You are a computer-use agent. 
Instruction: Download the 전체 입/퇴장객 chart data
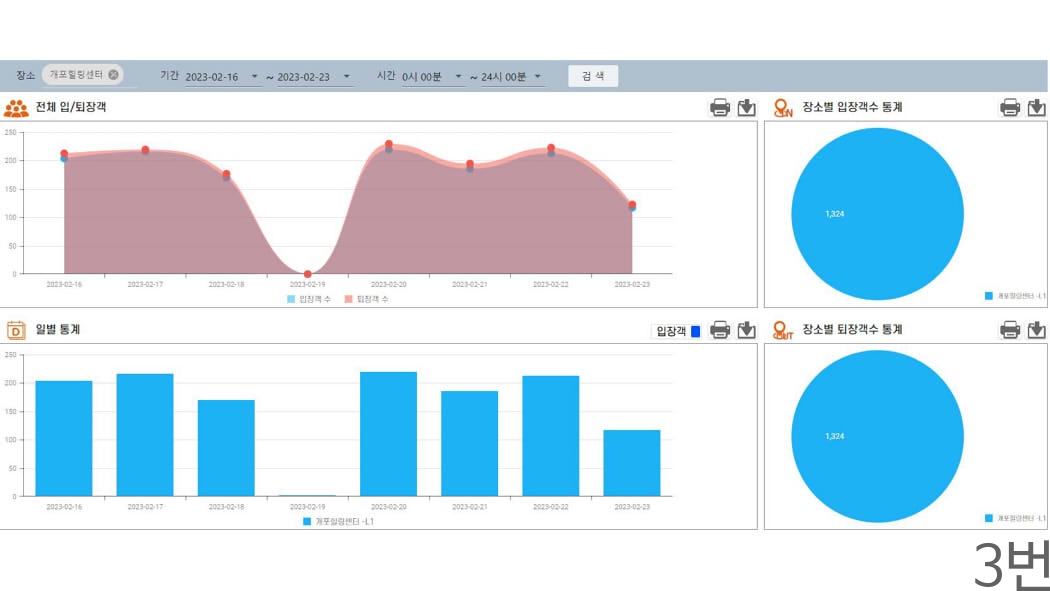pyautogui.click(x=746, y=108)
